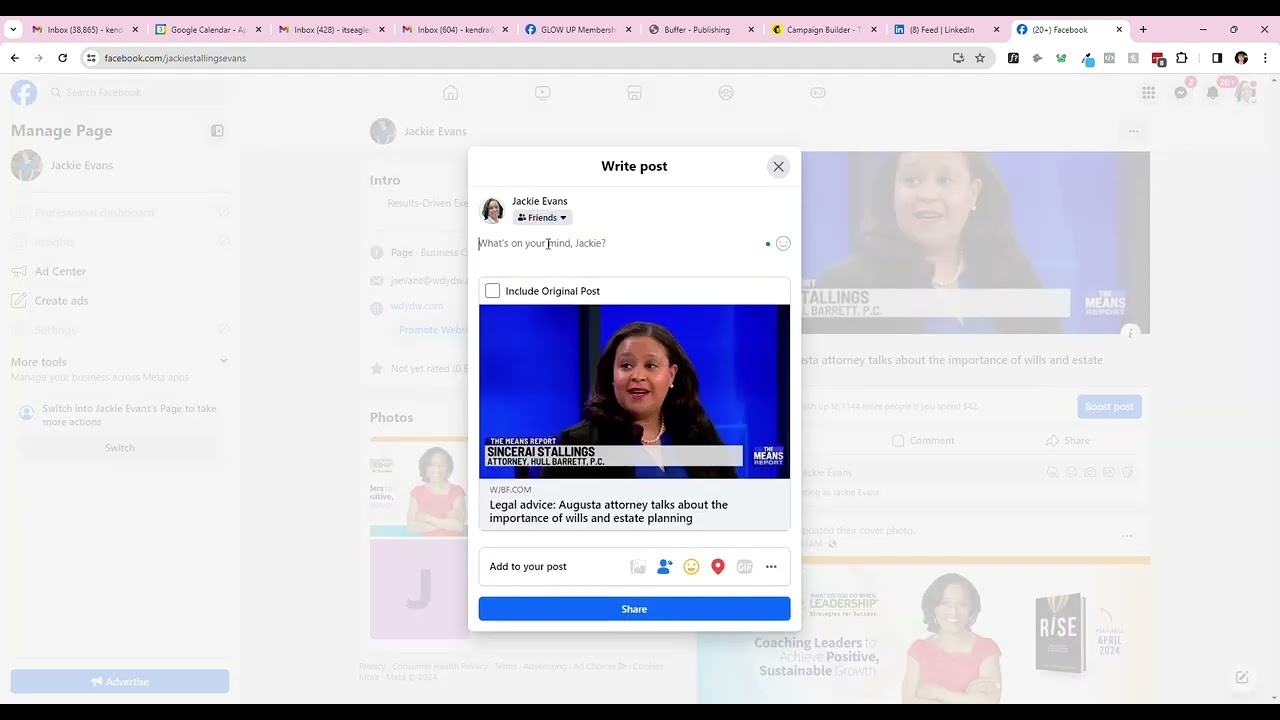
Task: Open the compose message edit icon
Action: pos(1242,677)
